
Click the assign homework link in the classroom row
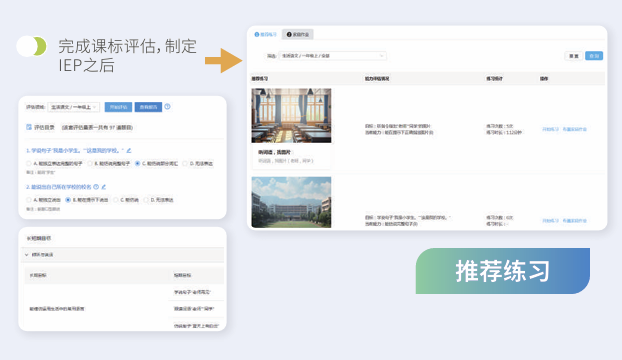(x=574, y=129)
